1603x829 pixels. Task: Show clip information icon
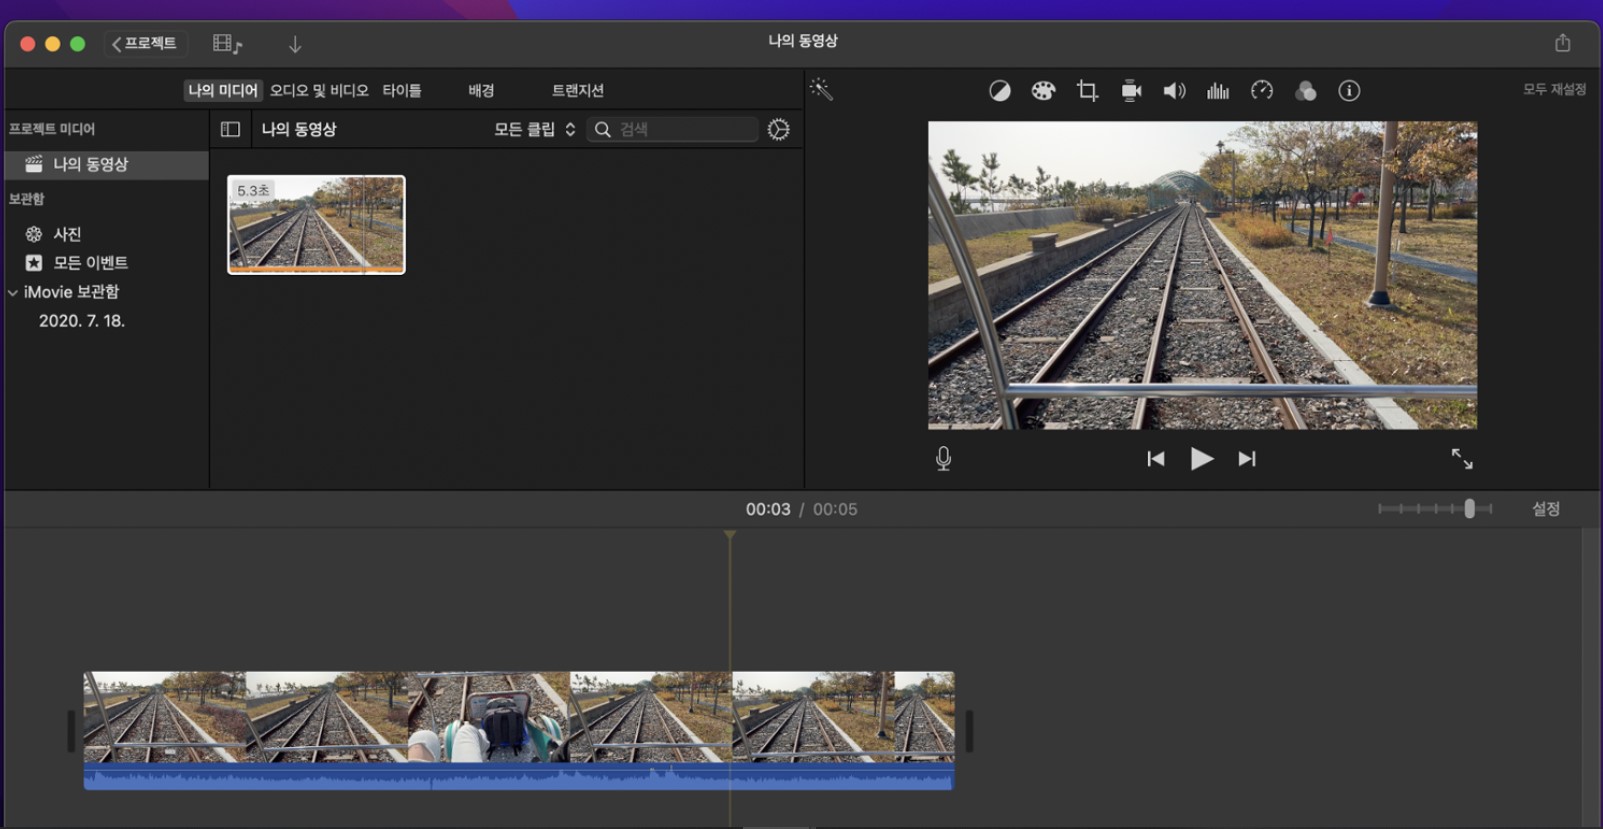(1349, 91)
